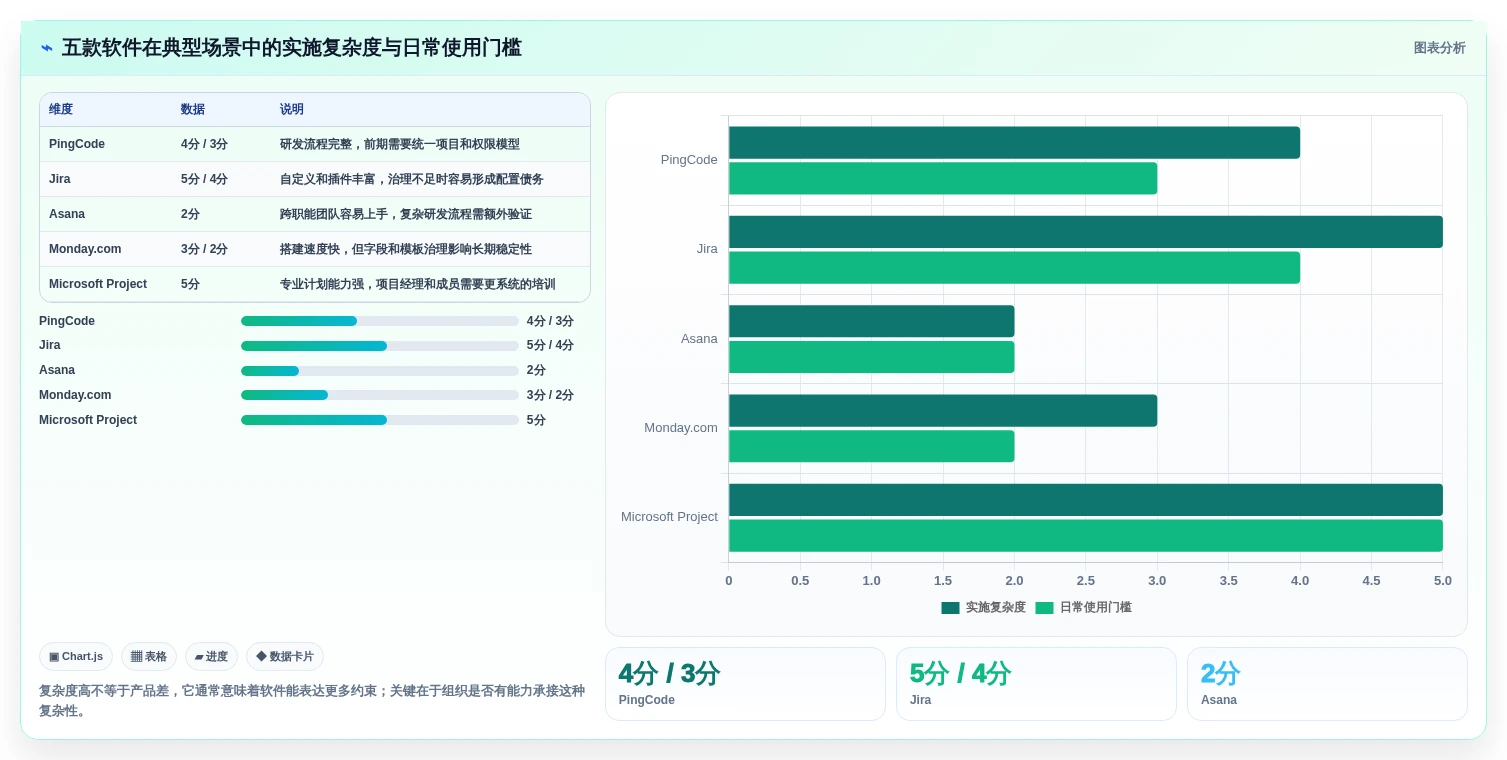Image resolution: width=1507 pixels, height=760 pixels.
Task: Click the Monday.com 实施复杂度 dark bar in chart
Action: (943, 410)
